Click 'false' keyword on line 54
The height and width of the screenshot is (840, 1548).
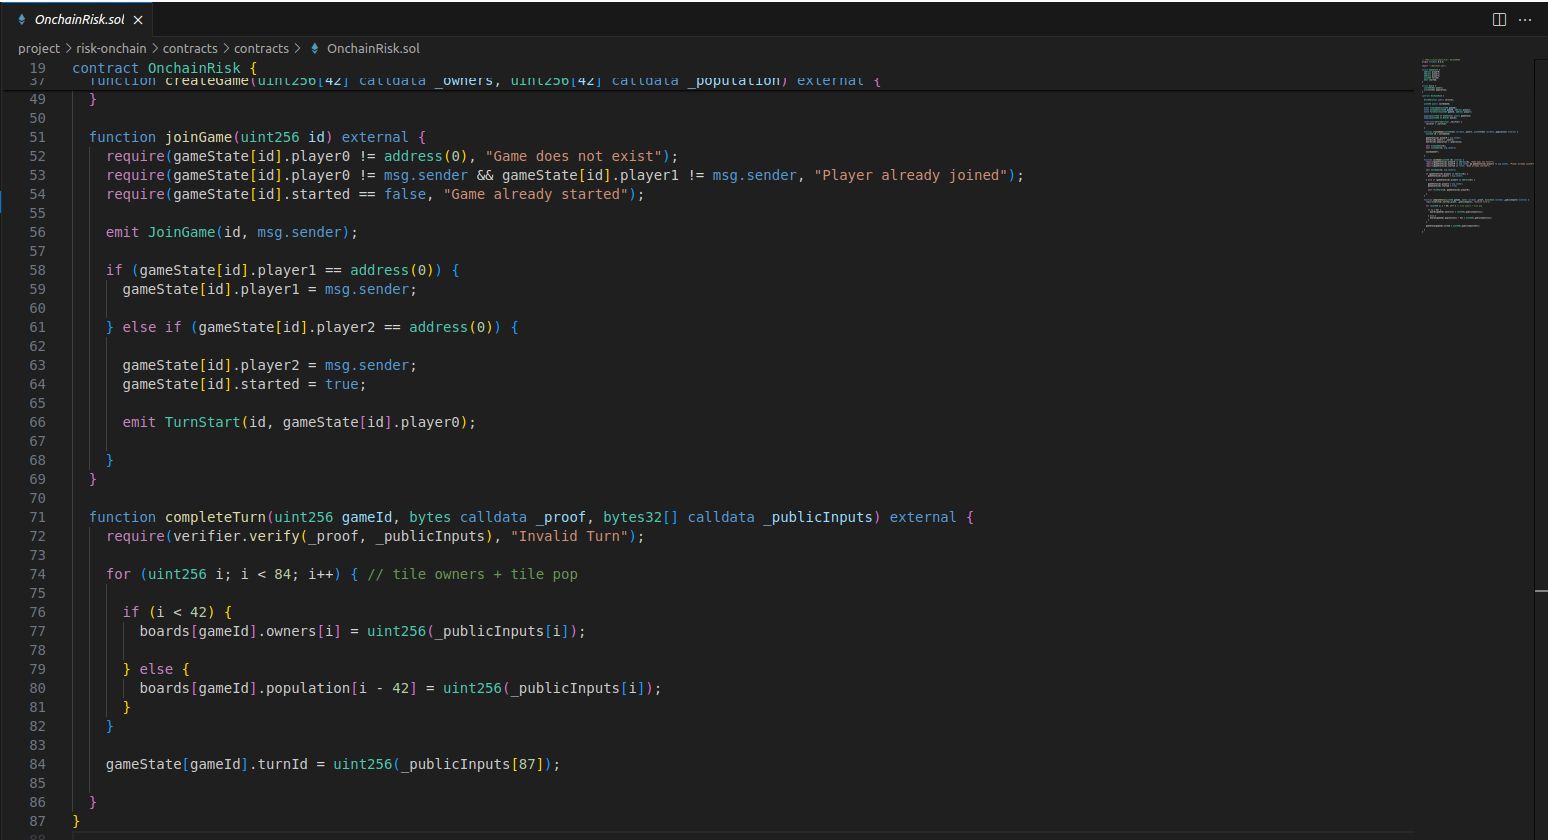(405, 194)
